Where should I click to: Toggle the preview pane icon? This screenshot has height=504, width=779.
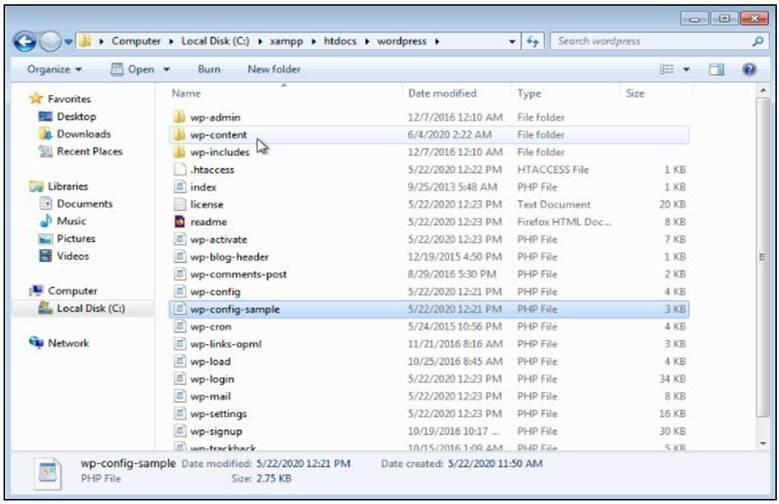coord(716,69)
